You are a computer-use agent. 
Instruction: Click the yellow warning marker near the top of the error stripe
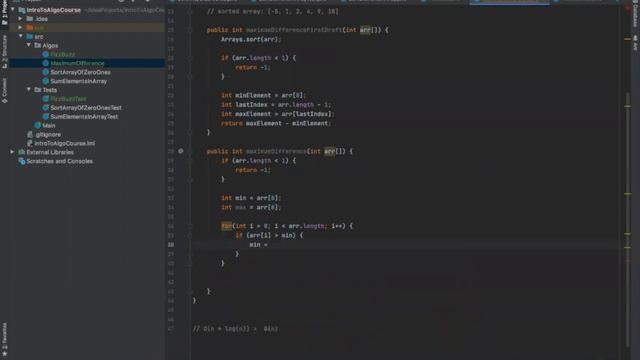click(x=628, y=39)
